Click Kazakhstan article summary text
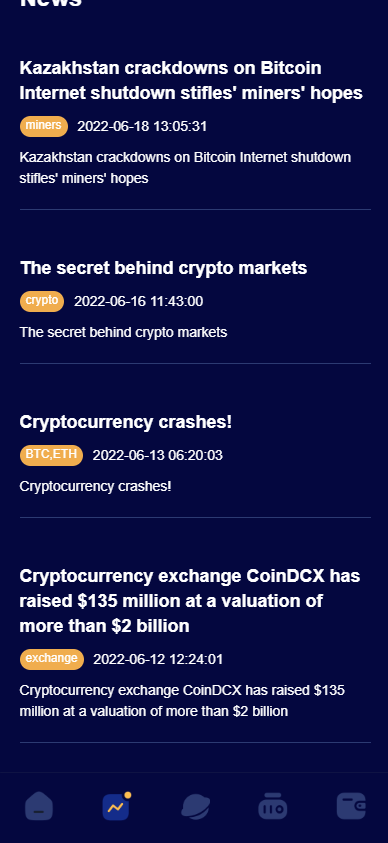The width and height of the screenshot is (388, 843). (185, 168)
